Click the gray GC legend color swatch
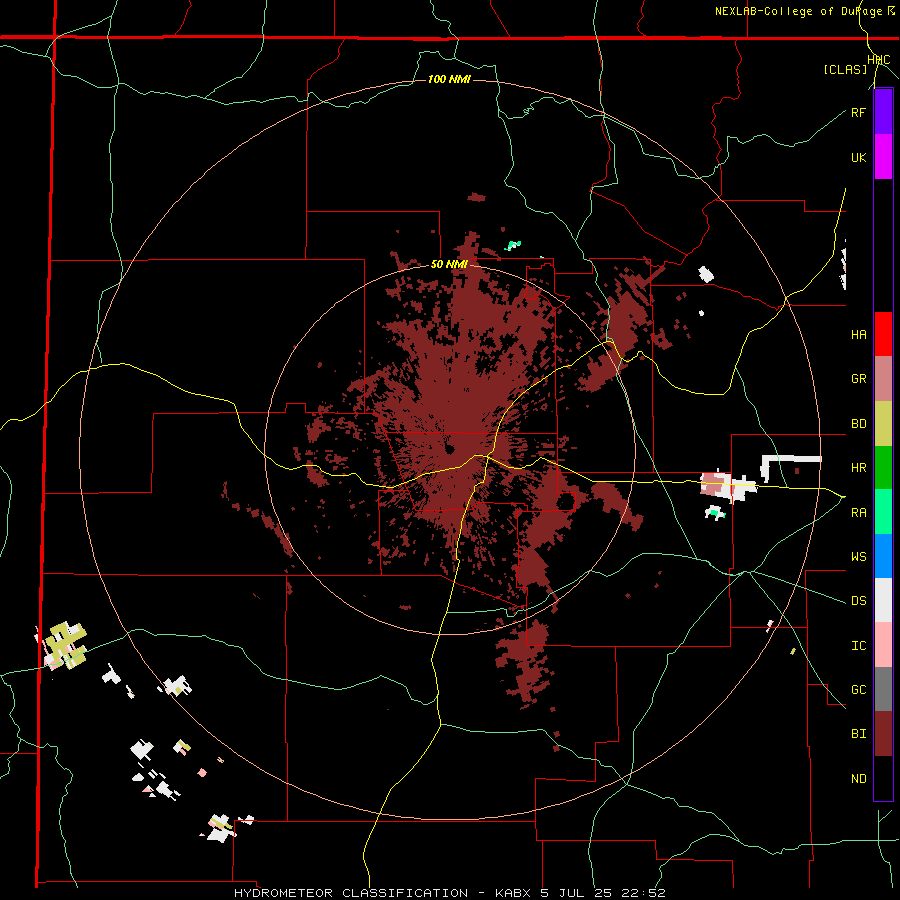This screenshot has width=900, height=900. click(883, 689)
